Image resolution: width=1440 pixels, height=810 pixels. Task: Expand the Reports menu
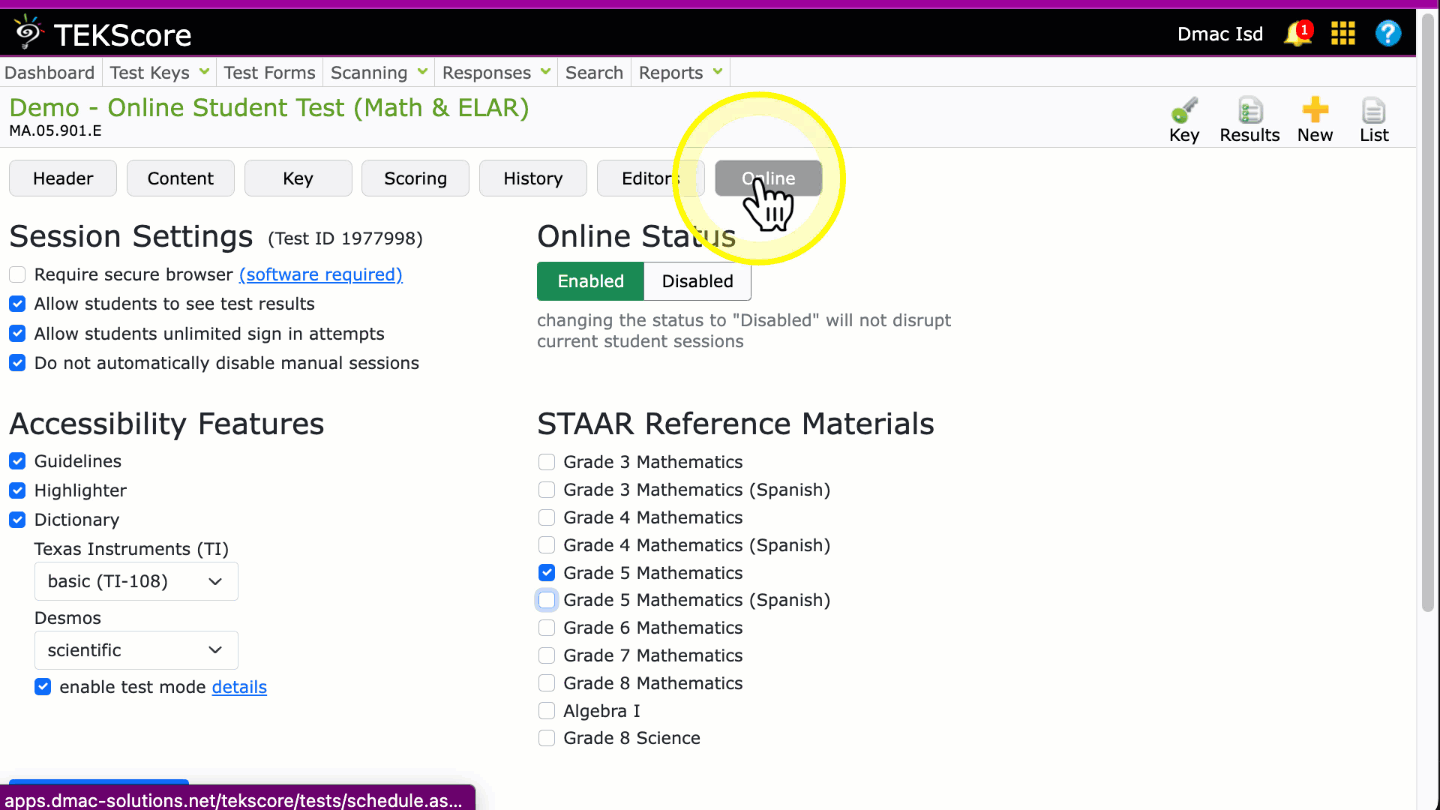point(680,72)
